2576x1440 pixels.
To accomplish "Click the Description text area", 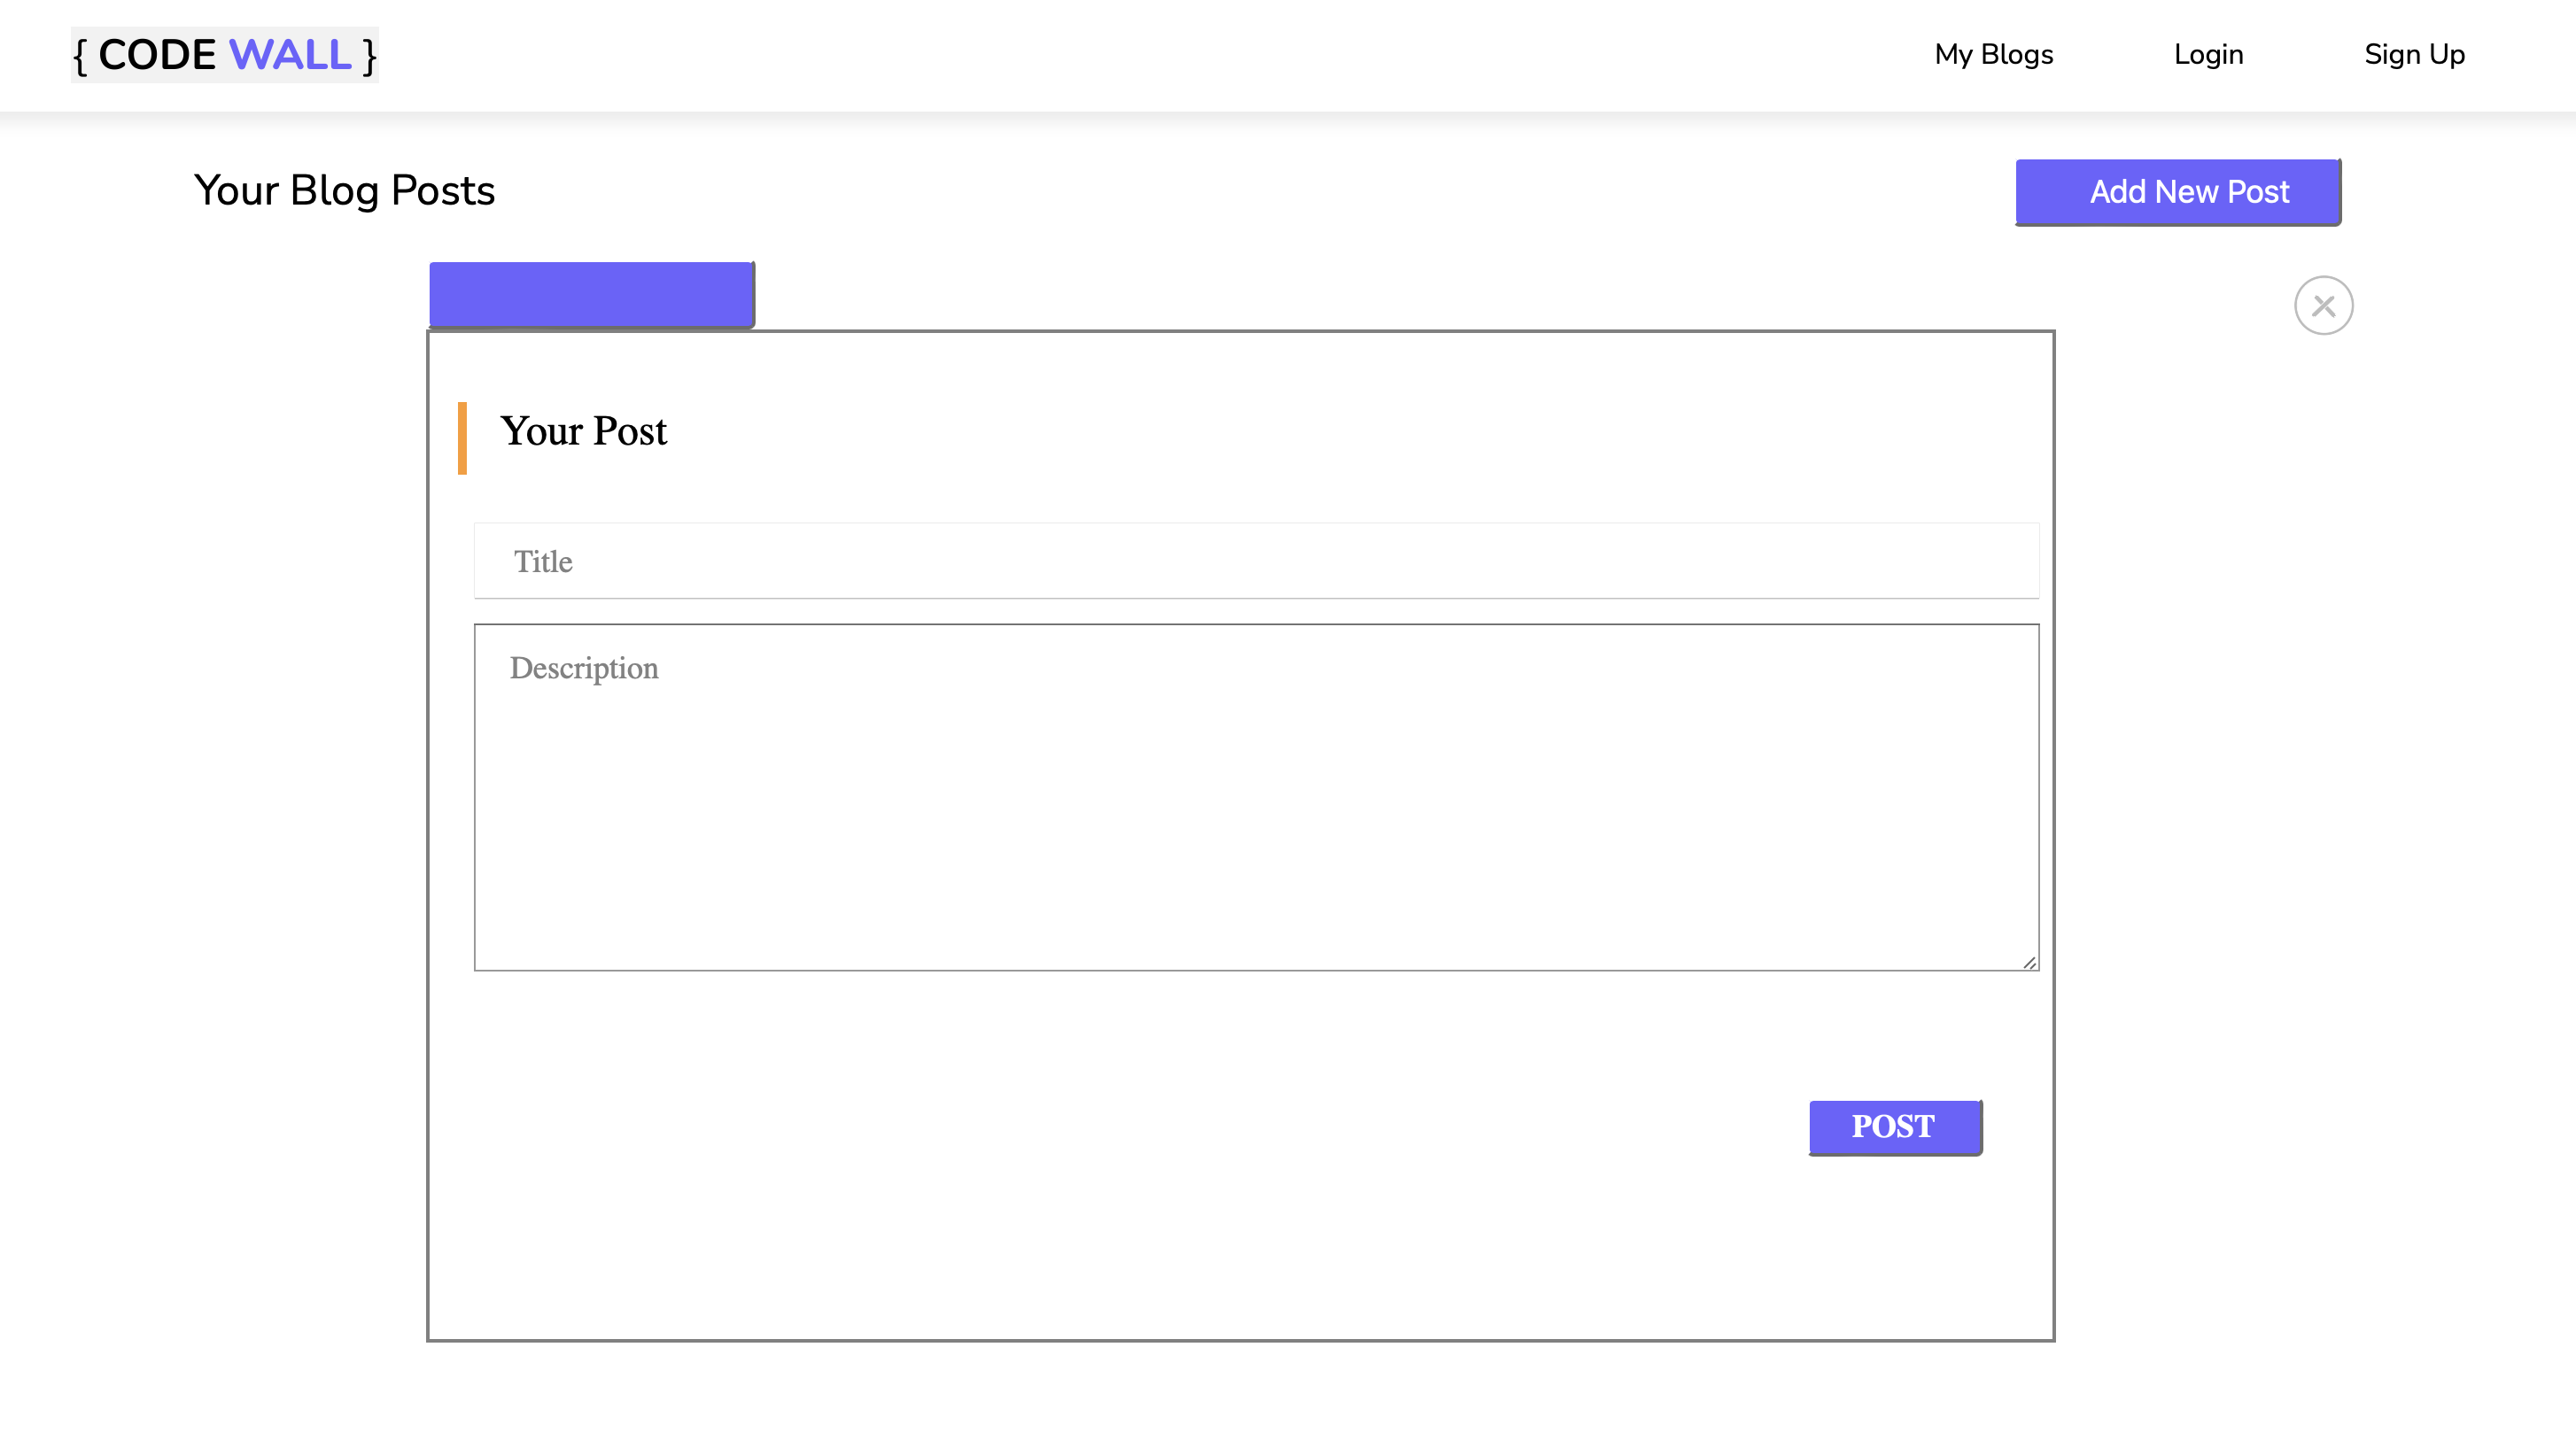I will 1255,795.
